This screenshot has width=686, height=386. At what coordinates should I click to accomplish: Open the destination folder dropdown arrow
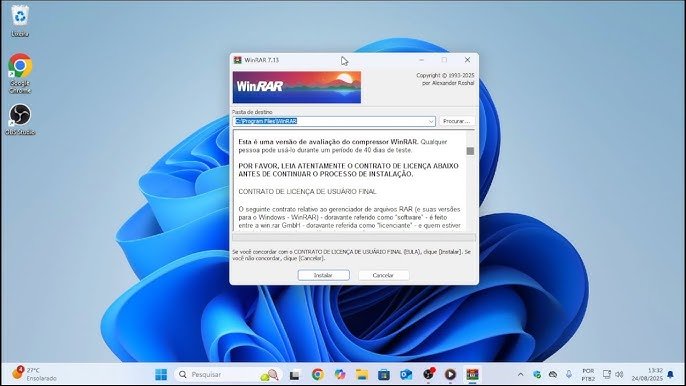[x=431, y=121]
